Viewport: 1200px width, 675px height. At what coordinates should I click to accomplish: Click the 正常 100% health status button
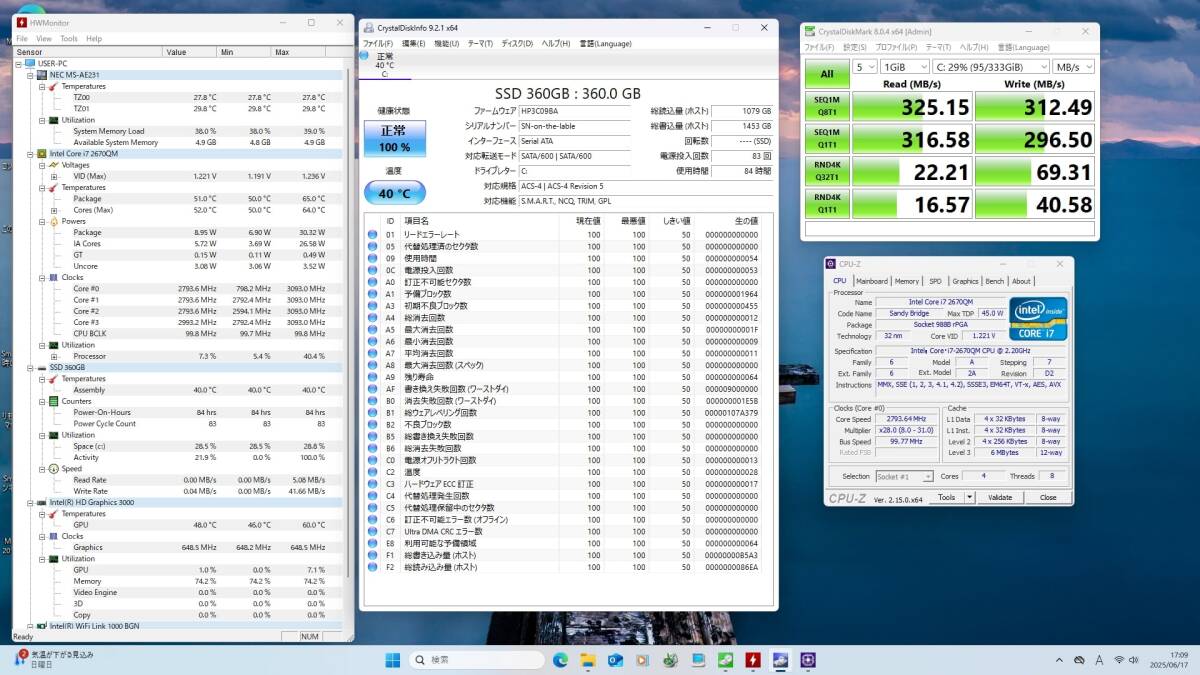click(x=395, y=138)
